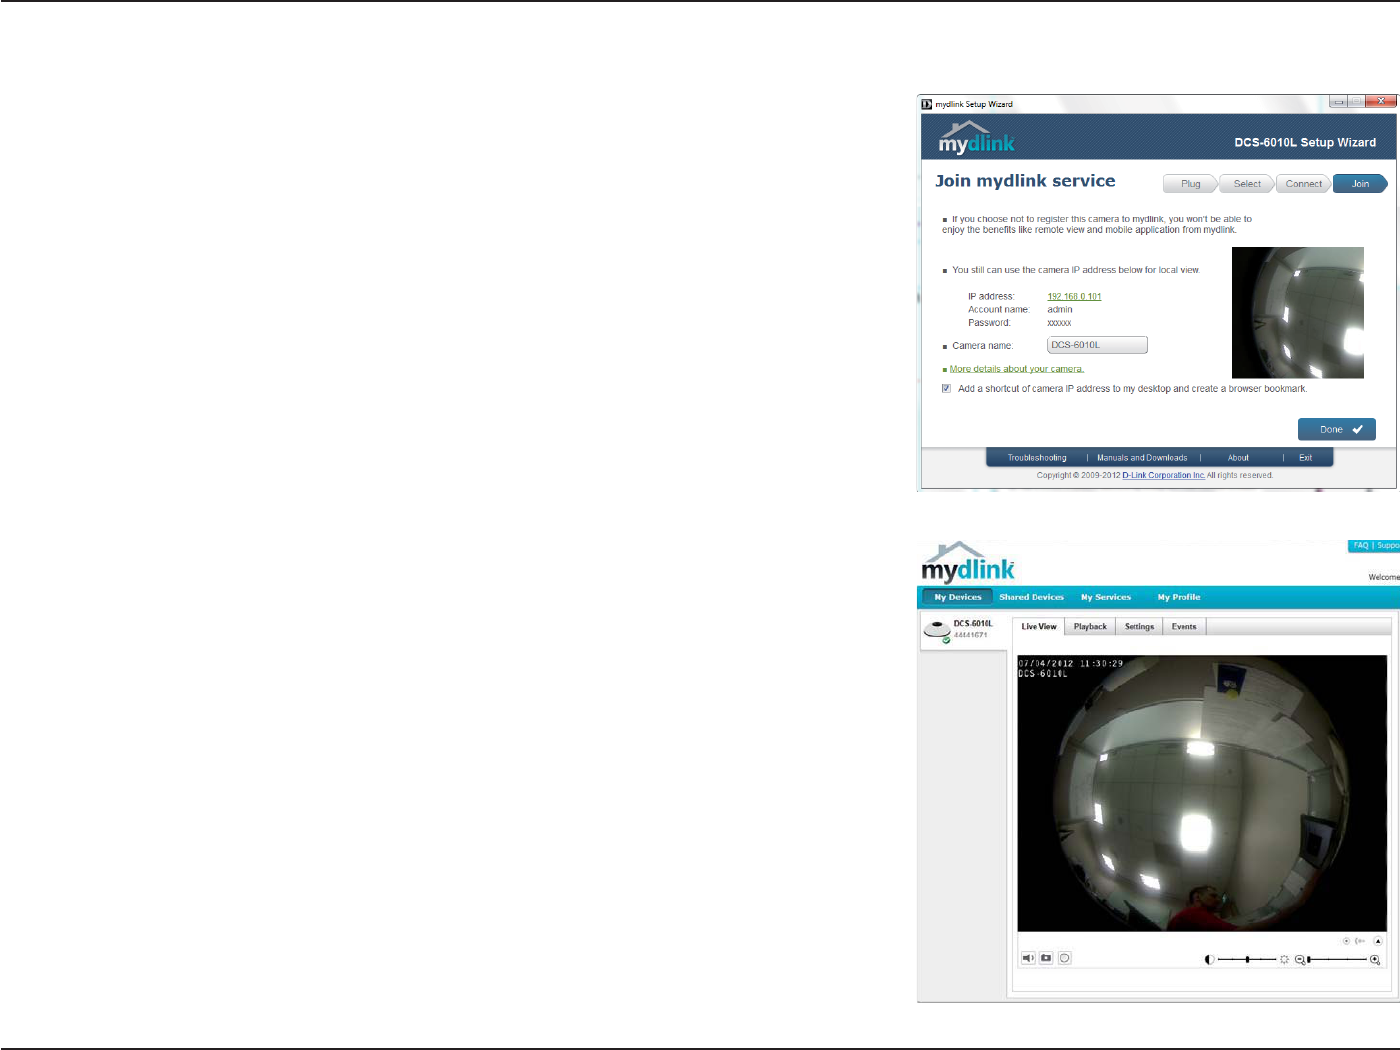Open the My Devices menu
Image resolution: width=1400 pixels, height=1050 pixels.
click(958, 597)
